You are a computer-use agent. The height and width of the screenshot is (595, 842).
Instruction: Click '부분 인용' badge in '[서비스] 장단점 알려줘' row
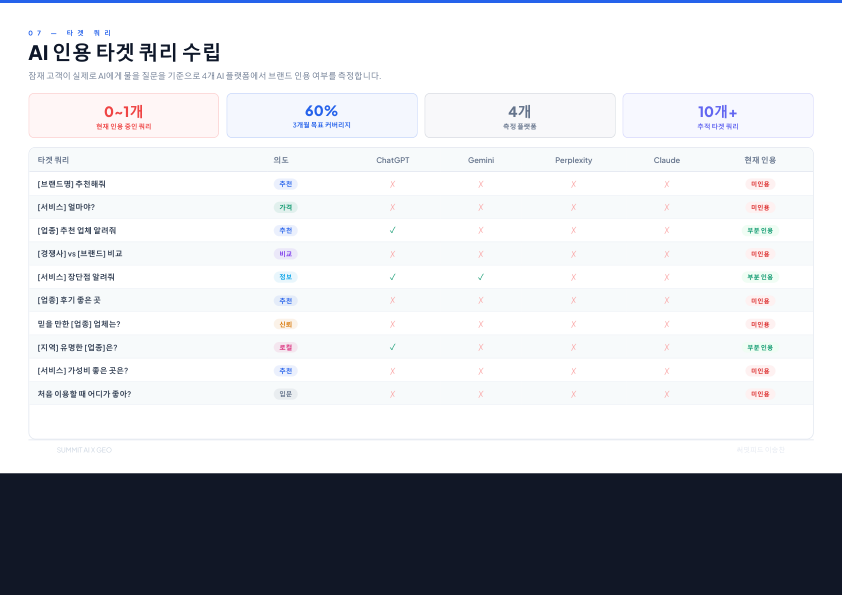[760, 277]
